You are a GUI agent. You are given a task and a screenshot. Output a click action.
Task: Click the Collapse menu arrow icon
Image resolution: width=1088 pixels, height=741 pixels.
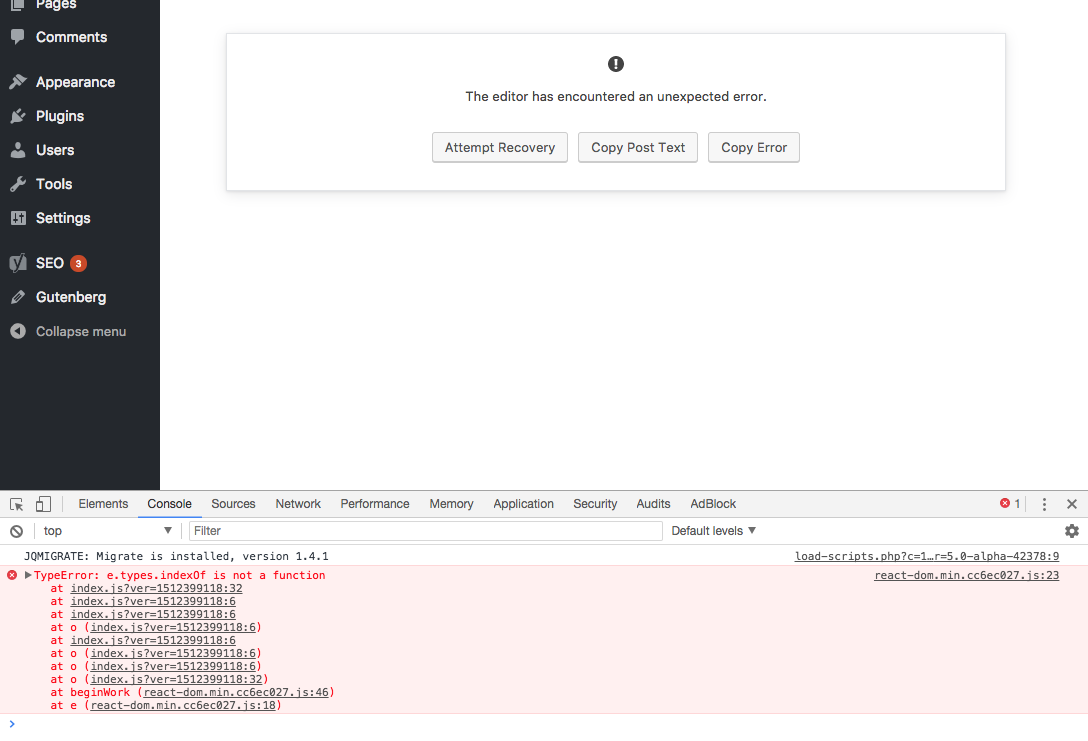click(x=18, y=332)
